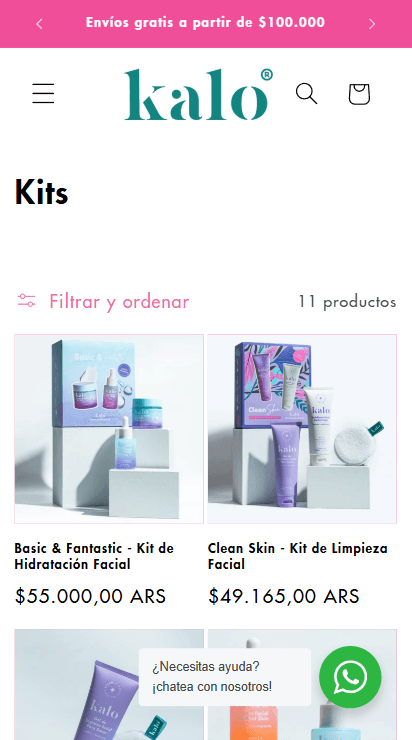Click the free shipping announcement text
This screenshot has height=740, width=412.
[x=205, y=22]
